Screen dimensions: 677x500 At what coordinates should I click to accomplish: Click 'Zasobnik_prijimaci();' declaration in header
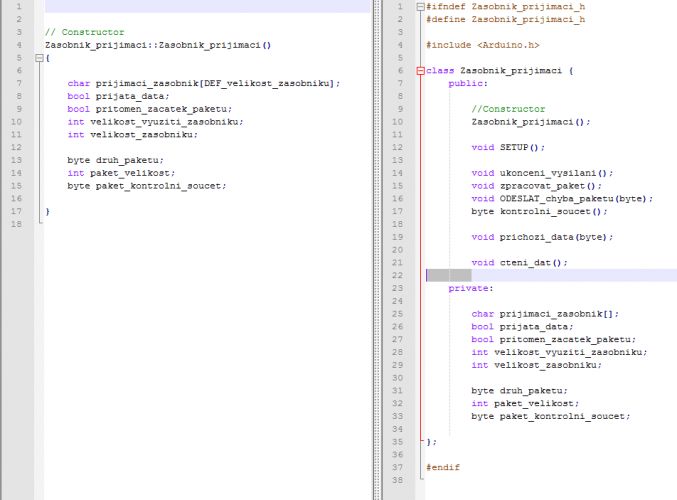[531, 122]
